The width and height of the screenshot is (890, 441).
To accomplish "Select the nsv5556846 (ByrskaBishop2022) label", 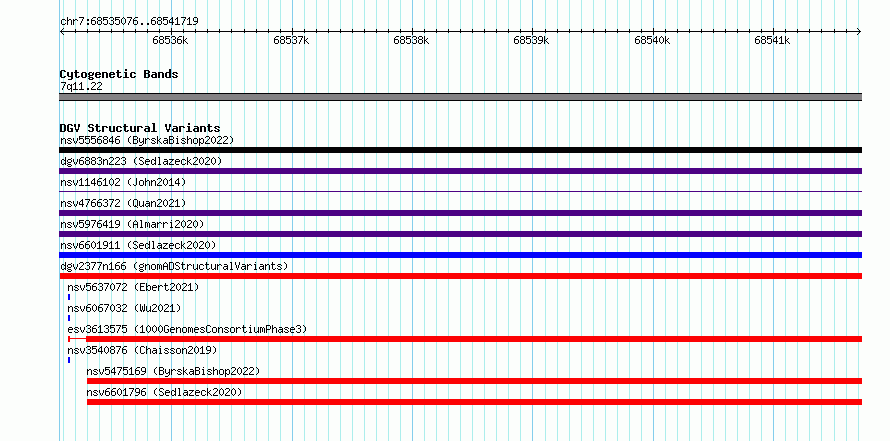I will [x=147, y=140].
